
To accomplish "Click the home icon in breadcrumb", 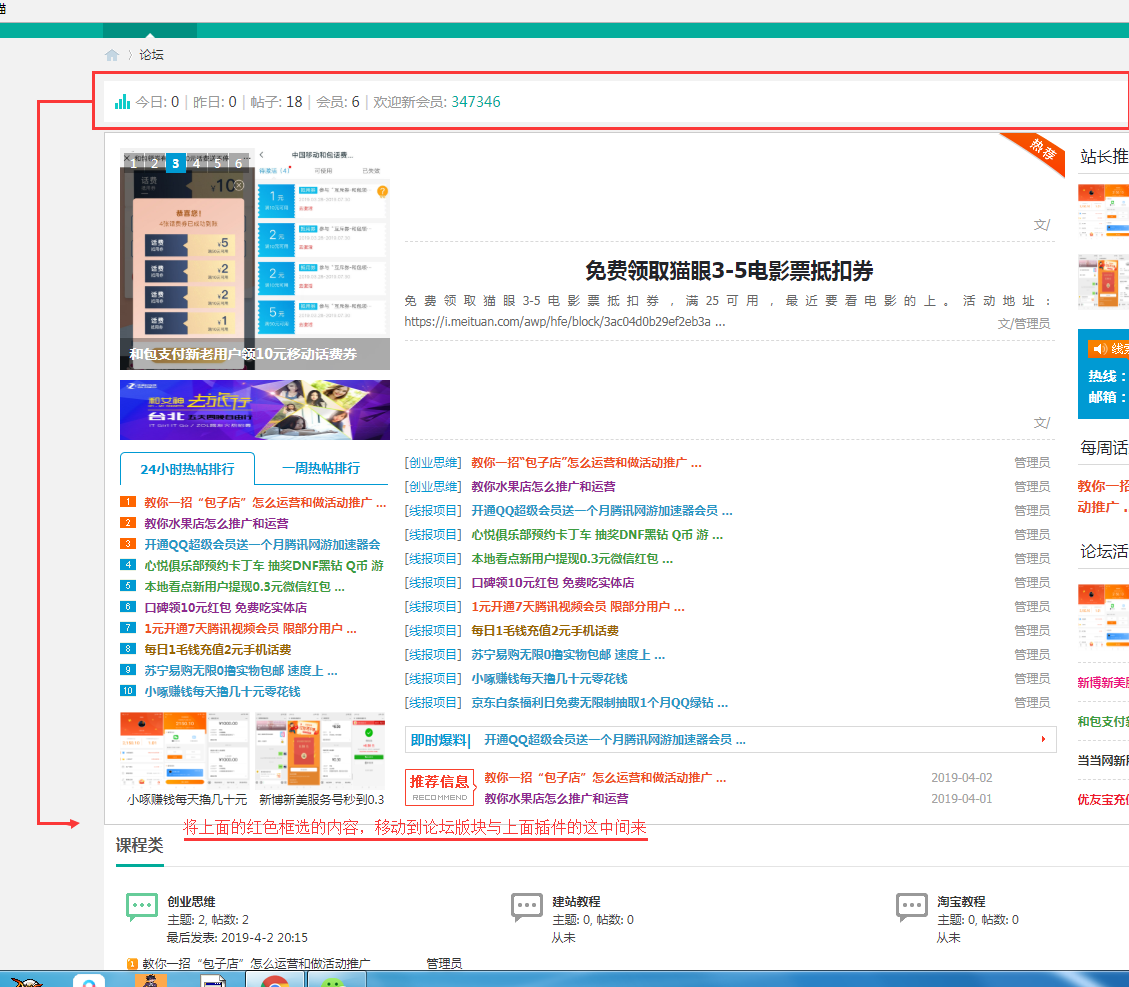I will tap(112, 55).
